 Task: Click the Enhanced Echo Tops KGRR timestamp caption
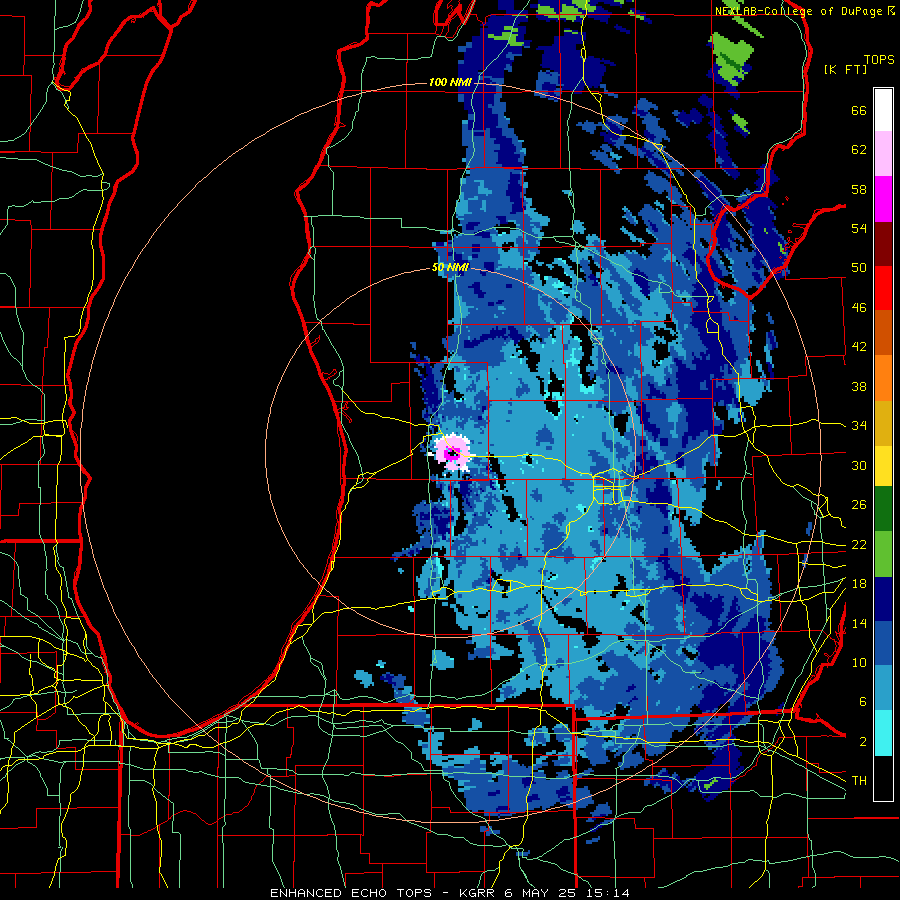[450, 893]
